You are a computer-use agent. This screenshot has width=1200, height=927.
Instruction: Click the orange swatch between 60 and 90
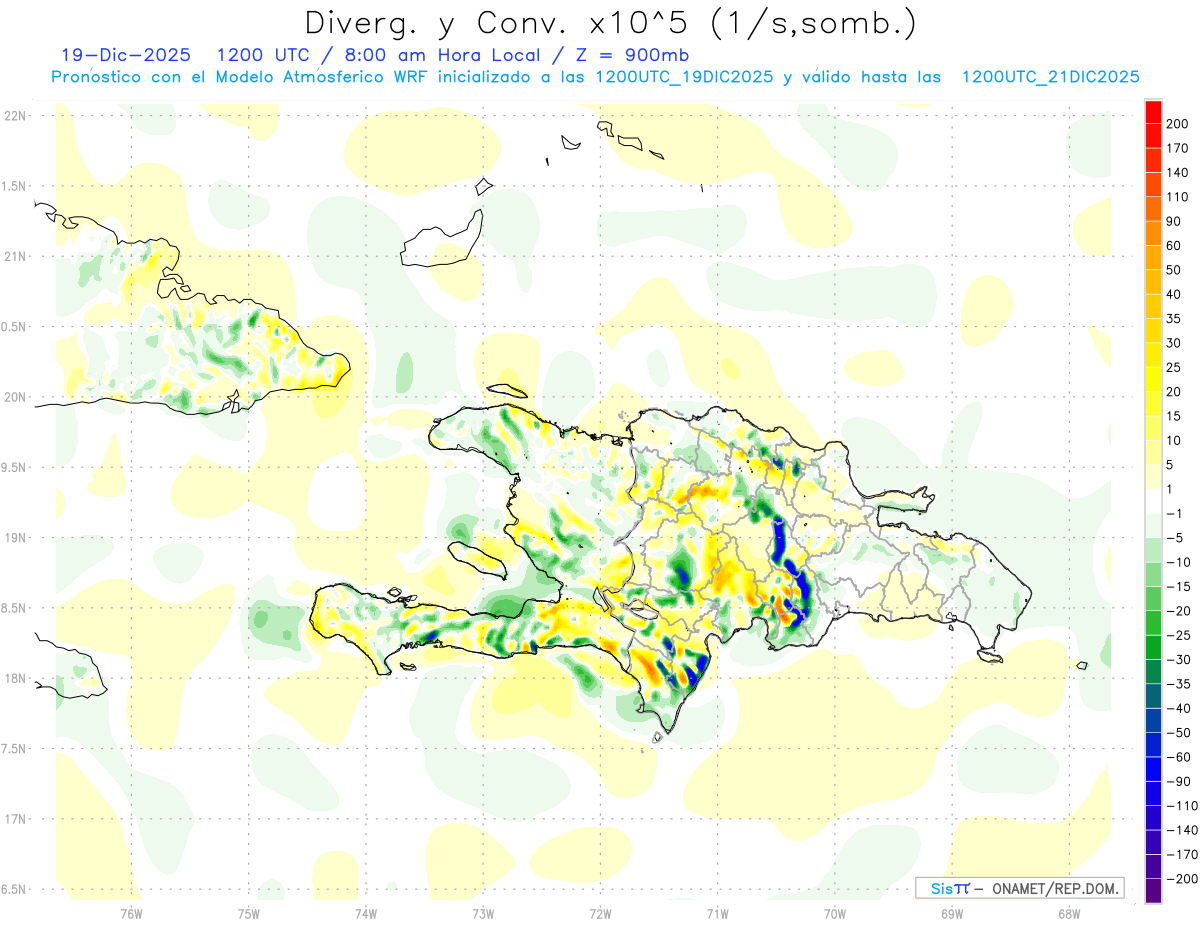1153,233
